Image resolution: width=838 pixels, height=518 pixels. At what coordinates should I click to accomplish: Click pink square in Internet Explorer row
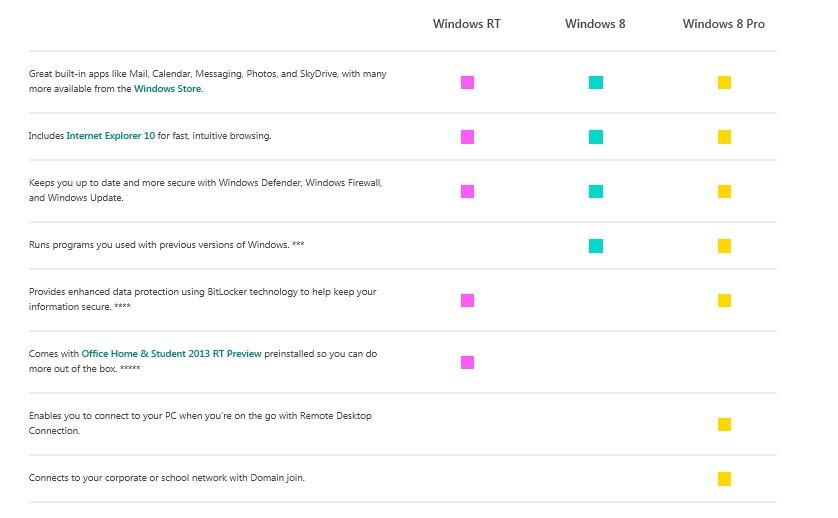pos(467,136)
